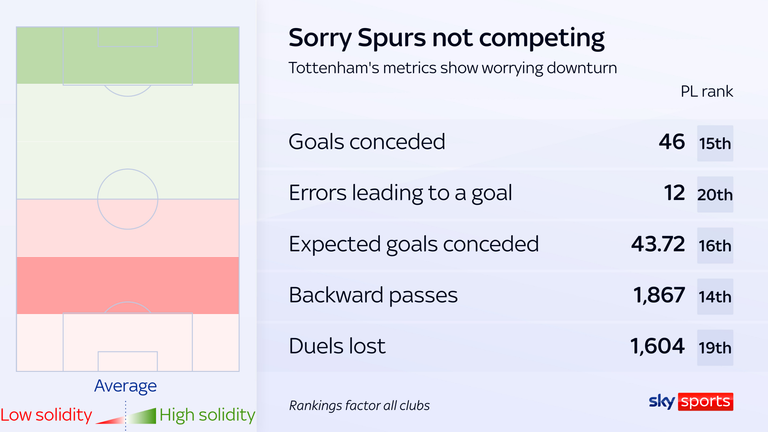
Task: Click the green high solidity wedge icon
Action: 144,414
